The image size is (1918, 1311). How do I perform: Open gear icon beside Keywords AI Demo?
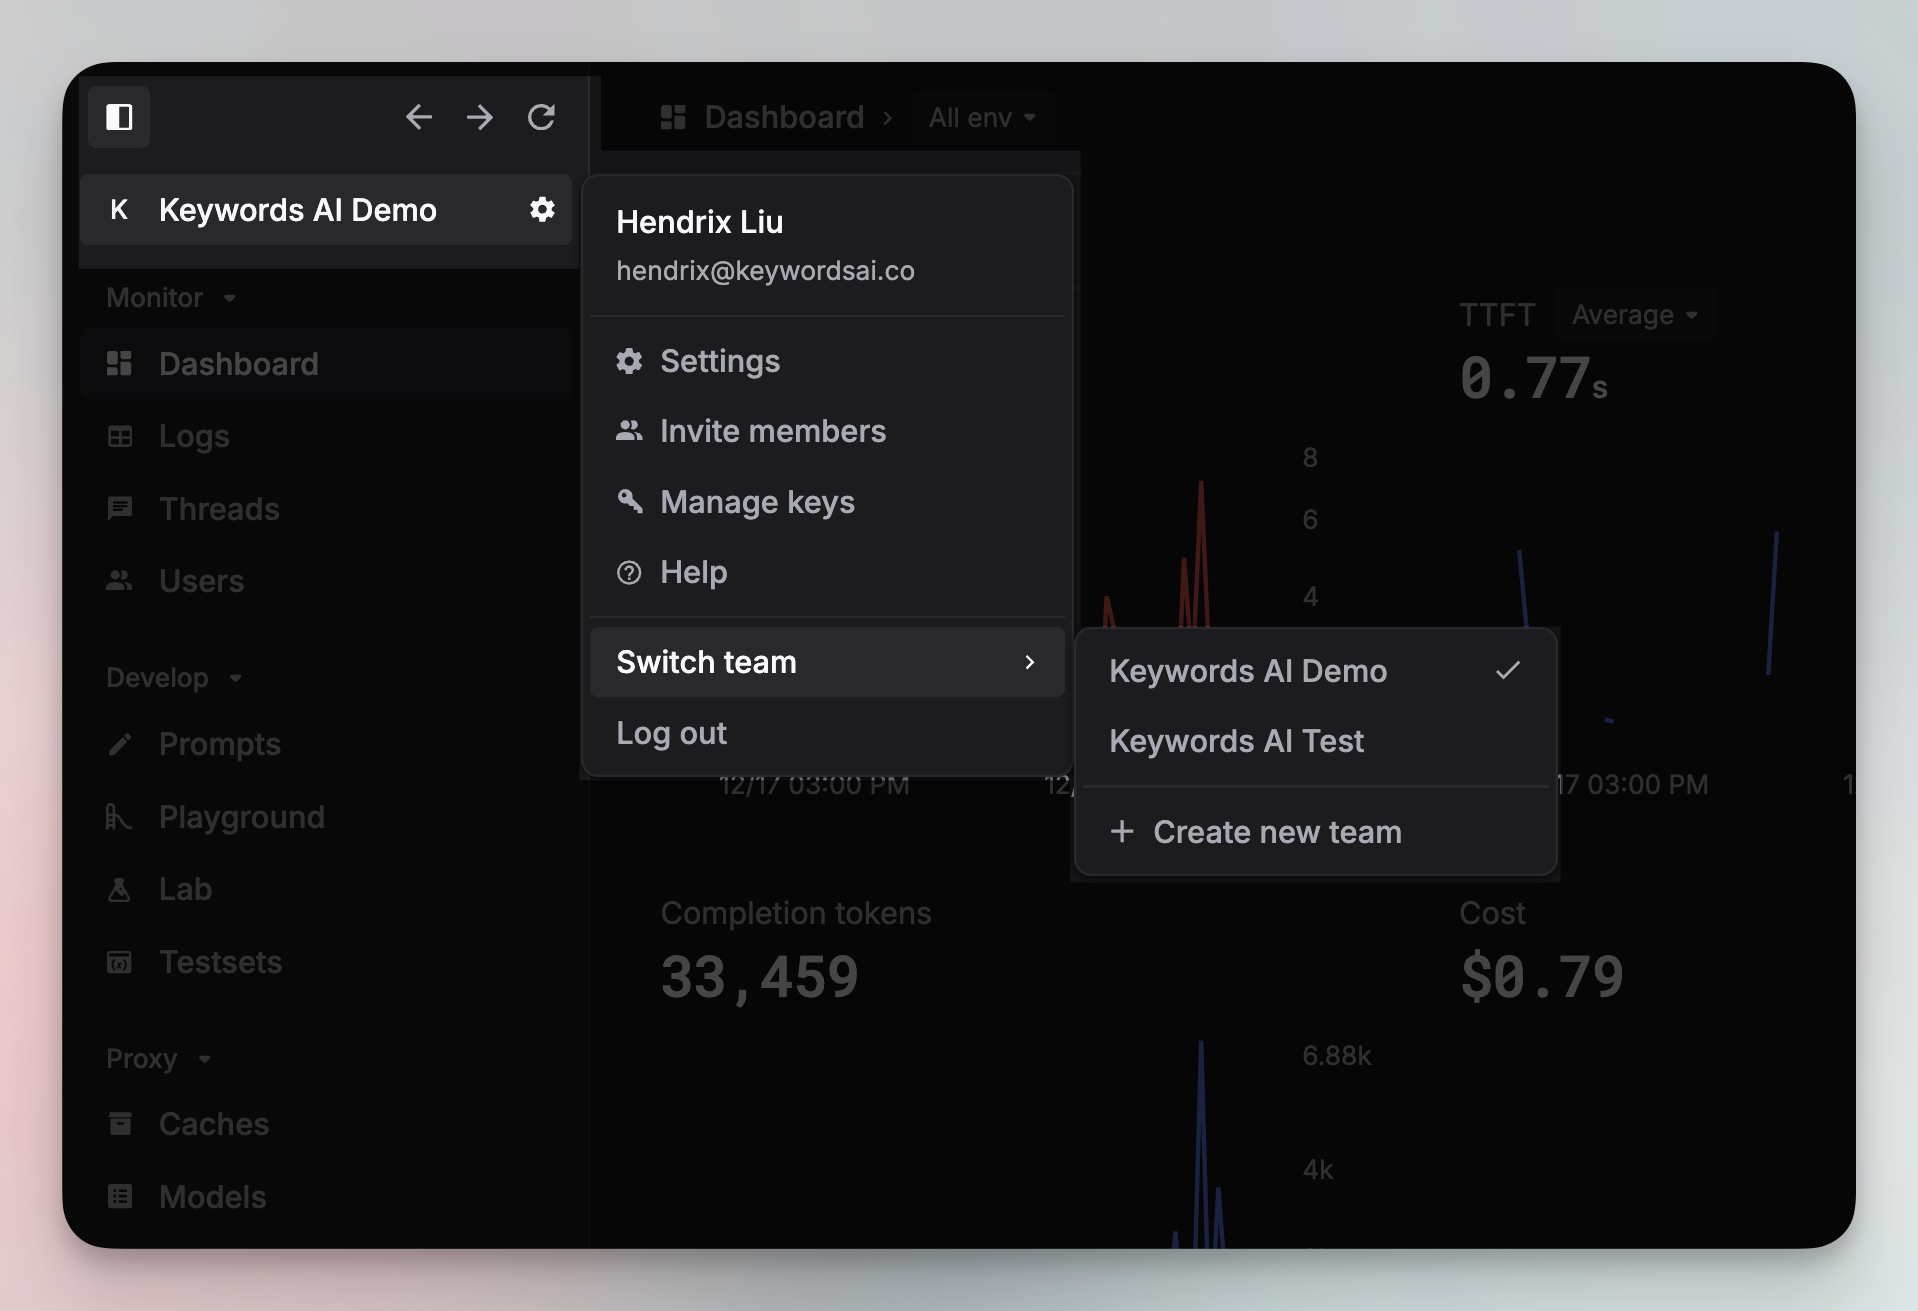542,209
